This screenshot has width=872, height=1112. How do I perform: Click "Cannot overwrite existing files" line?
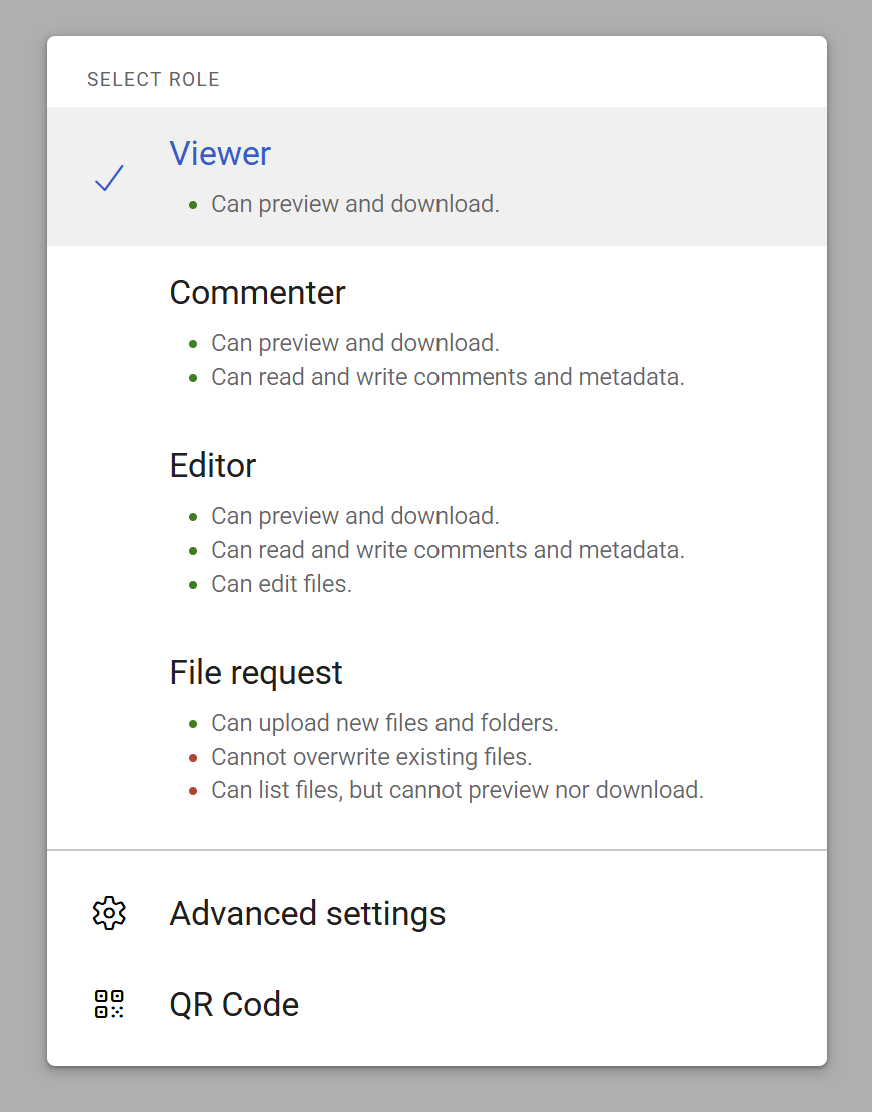tap(371, 756)
